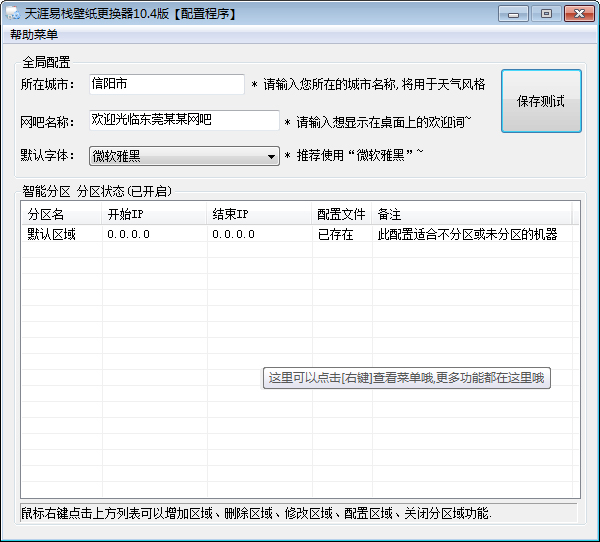
Task: Close the 天涯易栈壁纸更换器 window
Action: click(577, 13)
